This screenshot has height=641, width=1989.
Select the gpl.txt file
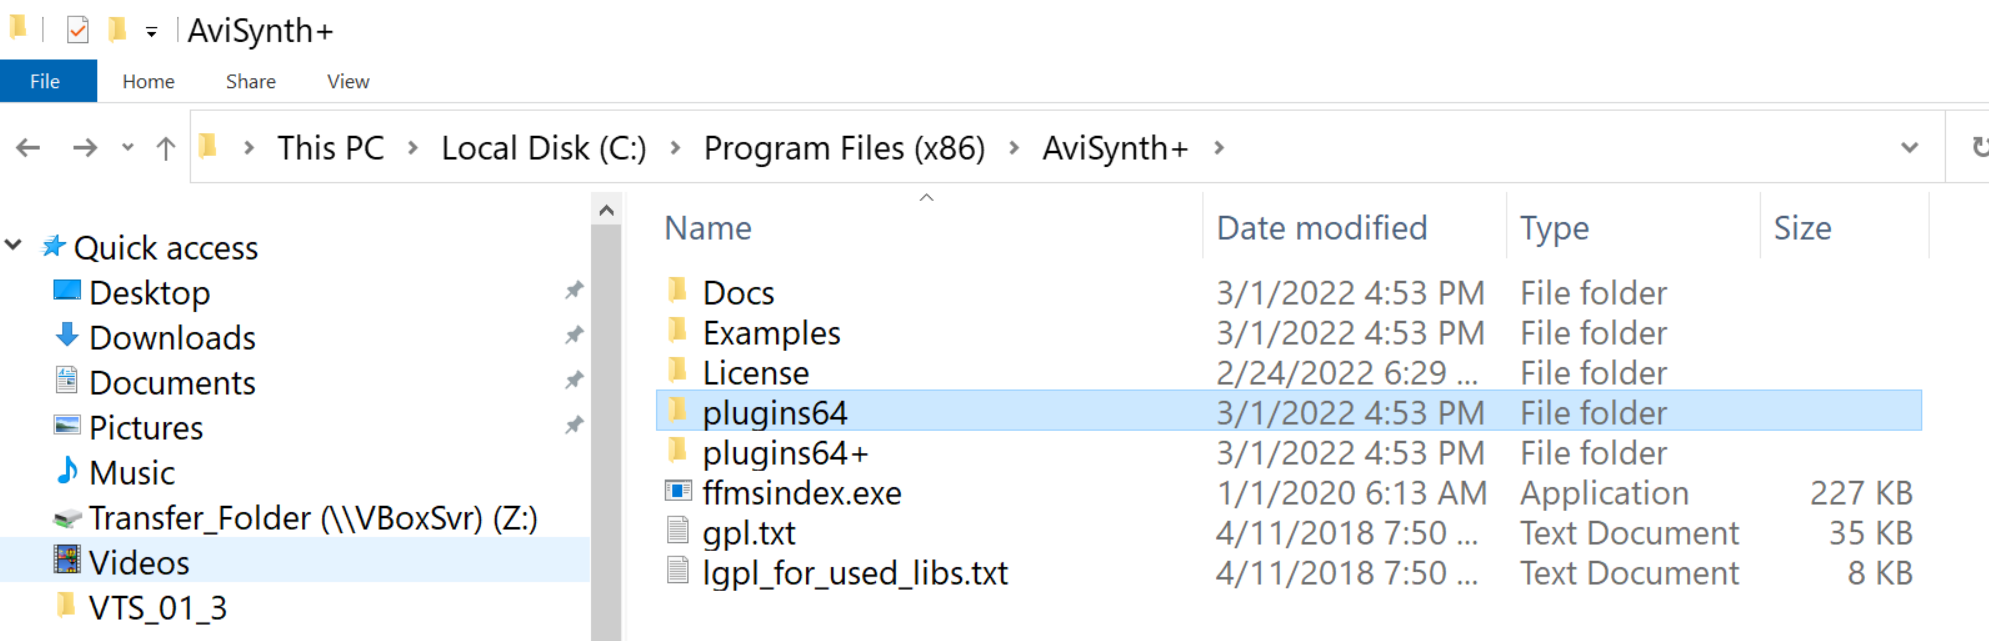pyautogui.click(x=748, y=533)
